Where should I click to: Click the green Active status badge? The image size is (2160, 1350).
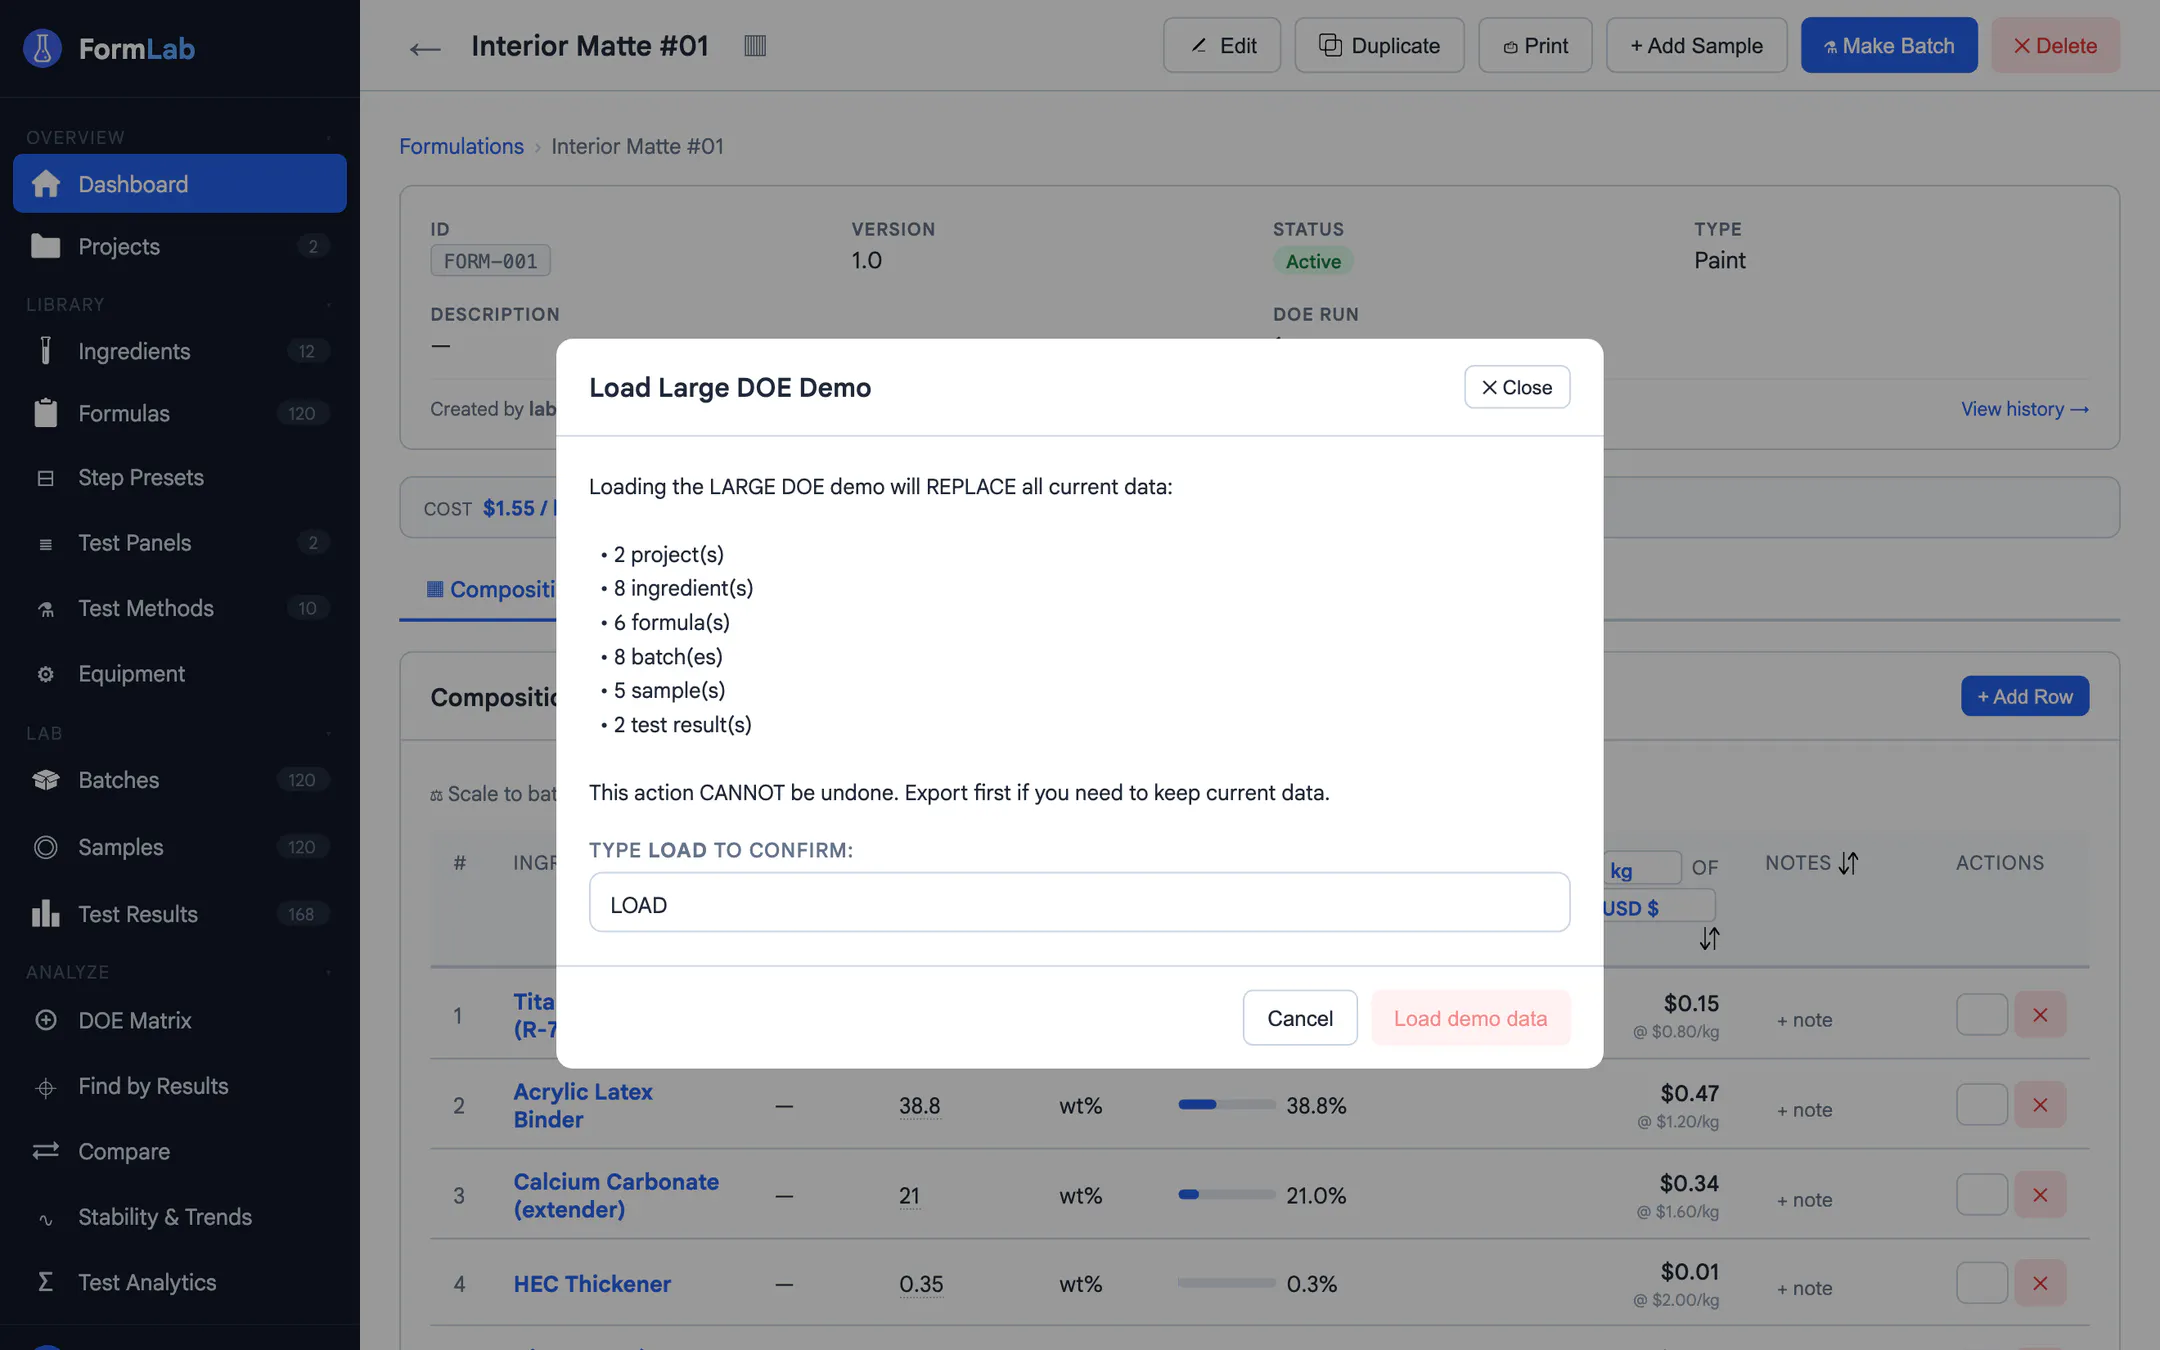coord(1313,261)
